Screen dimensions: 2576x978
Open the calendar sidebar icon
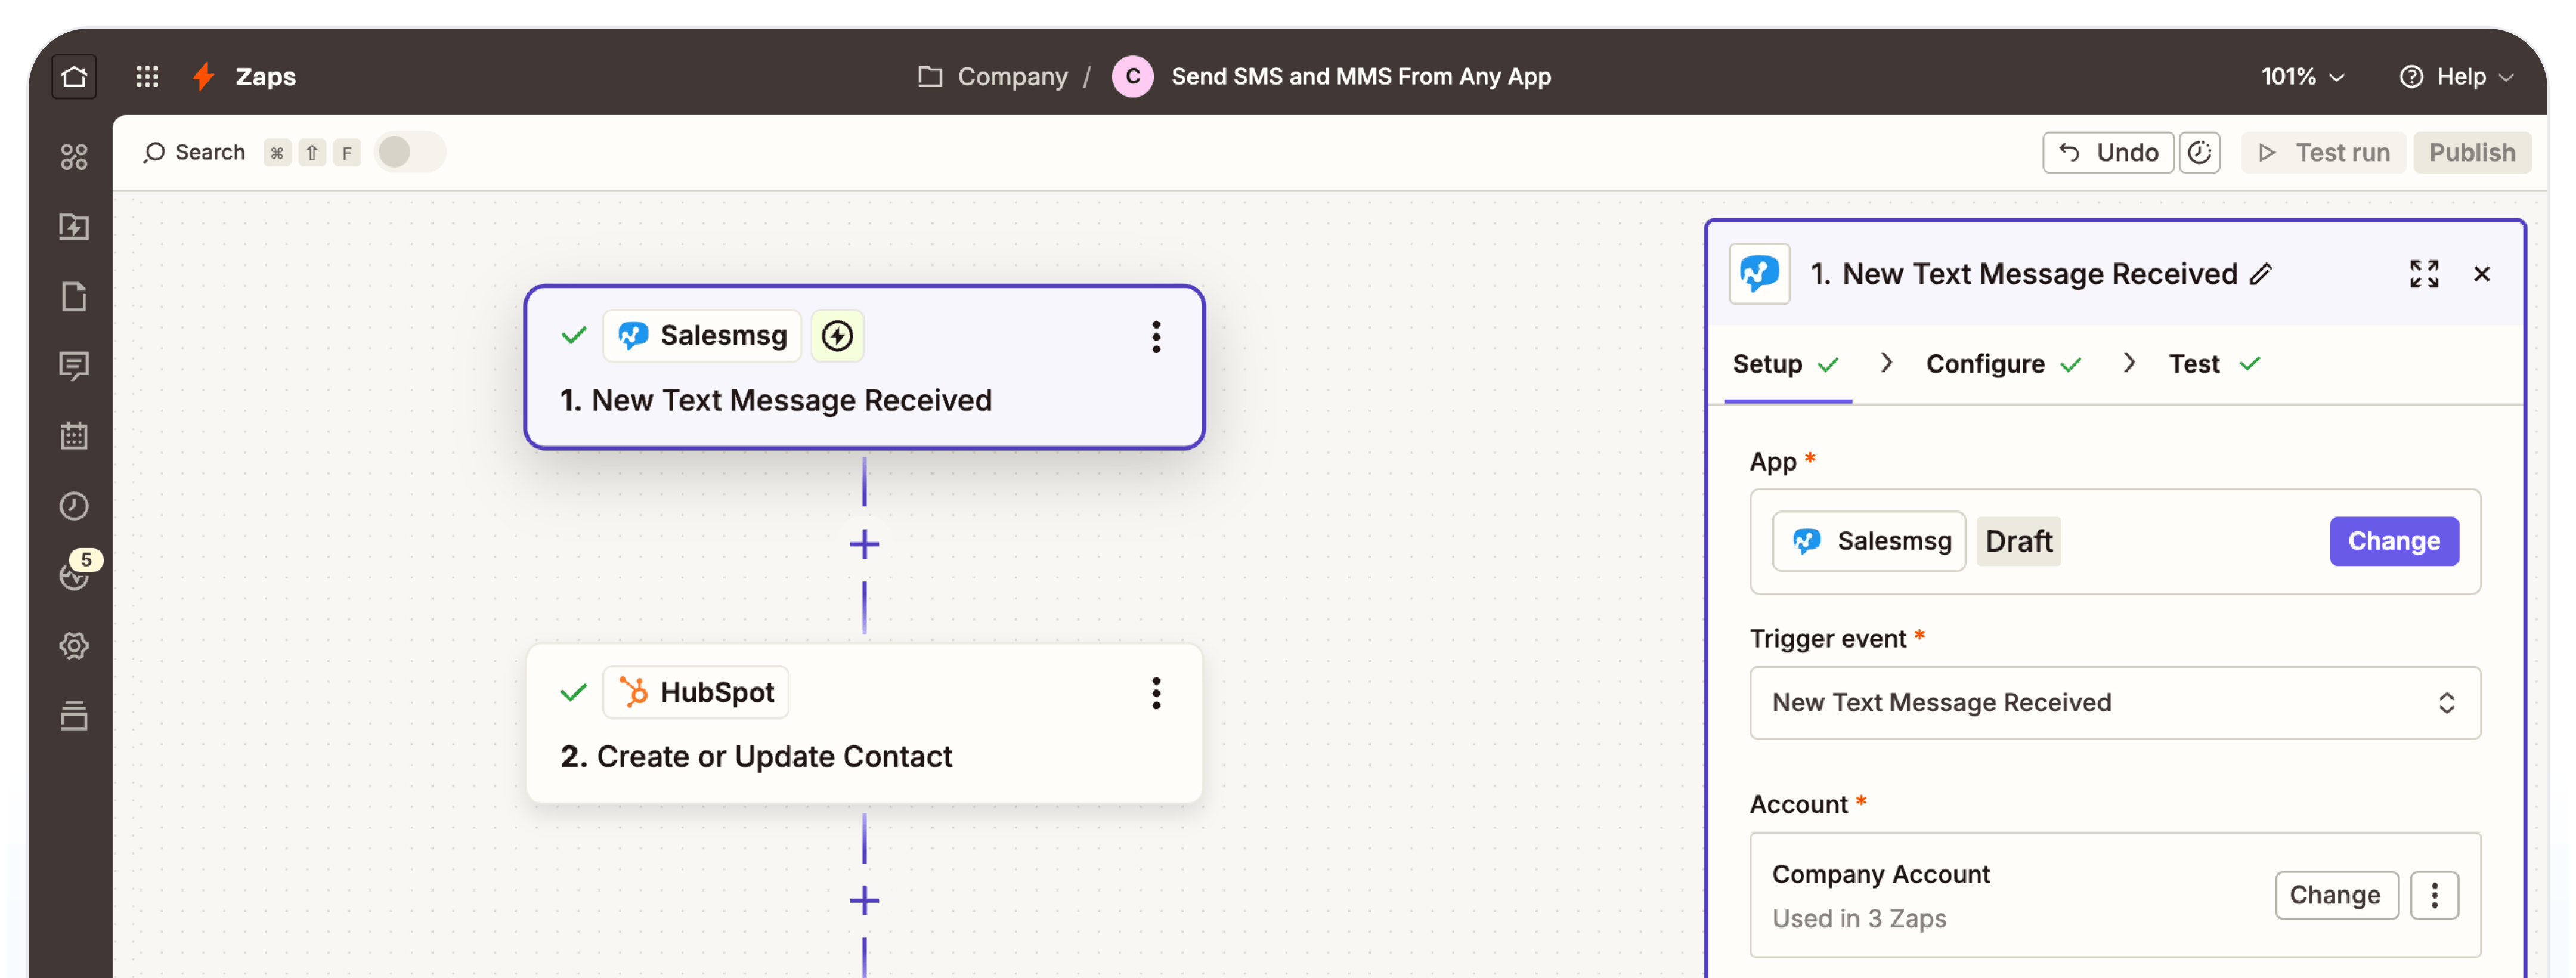(x=74, y=436)
